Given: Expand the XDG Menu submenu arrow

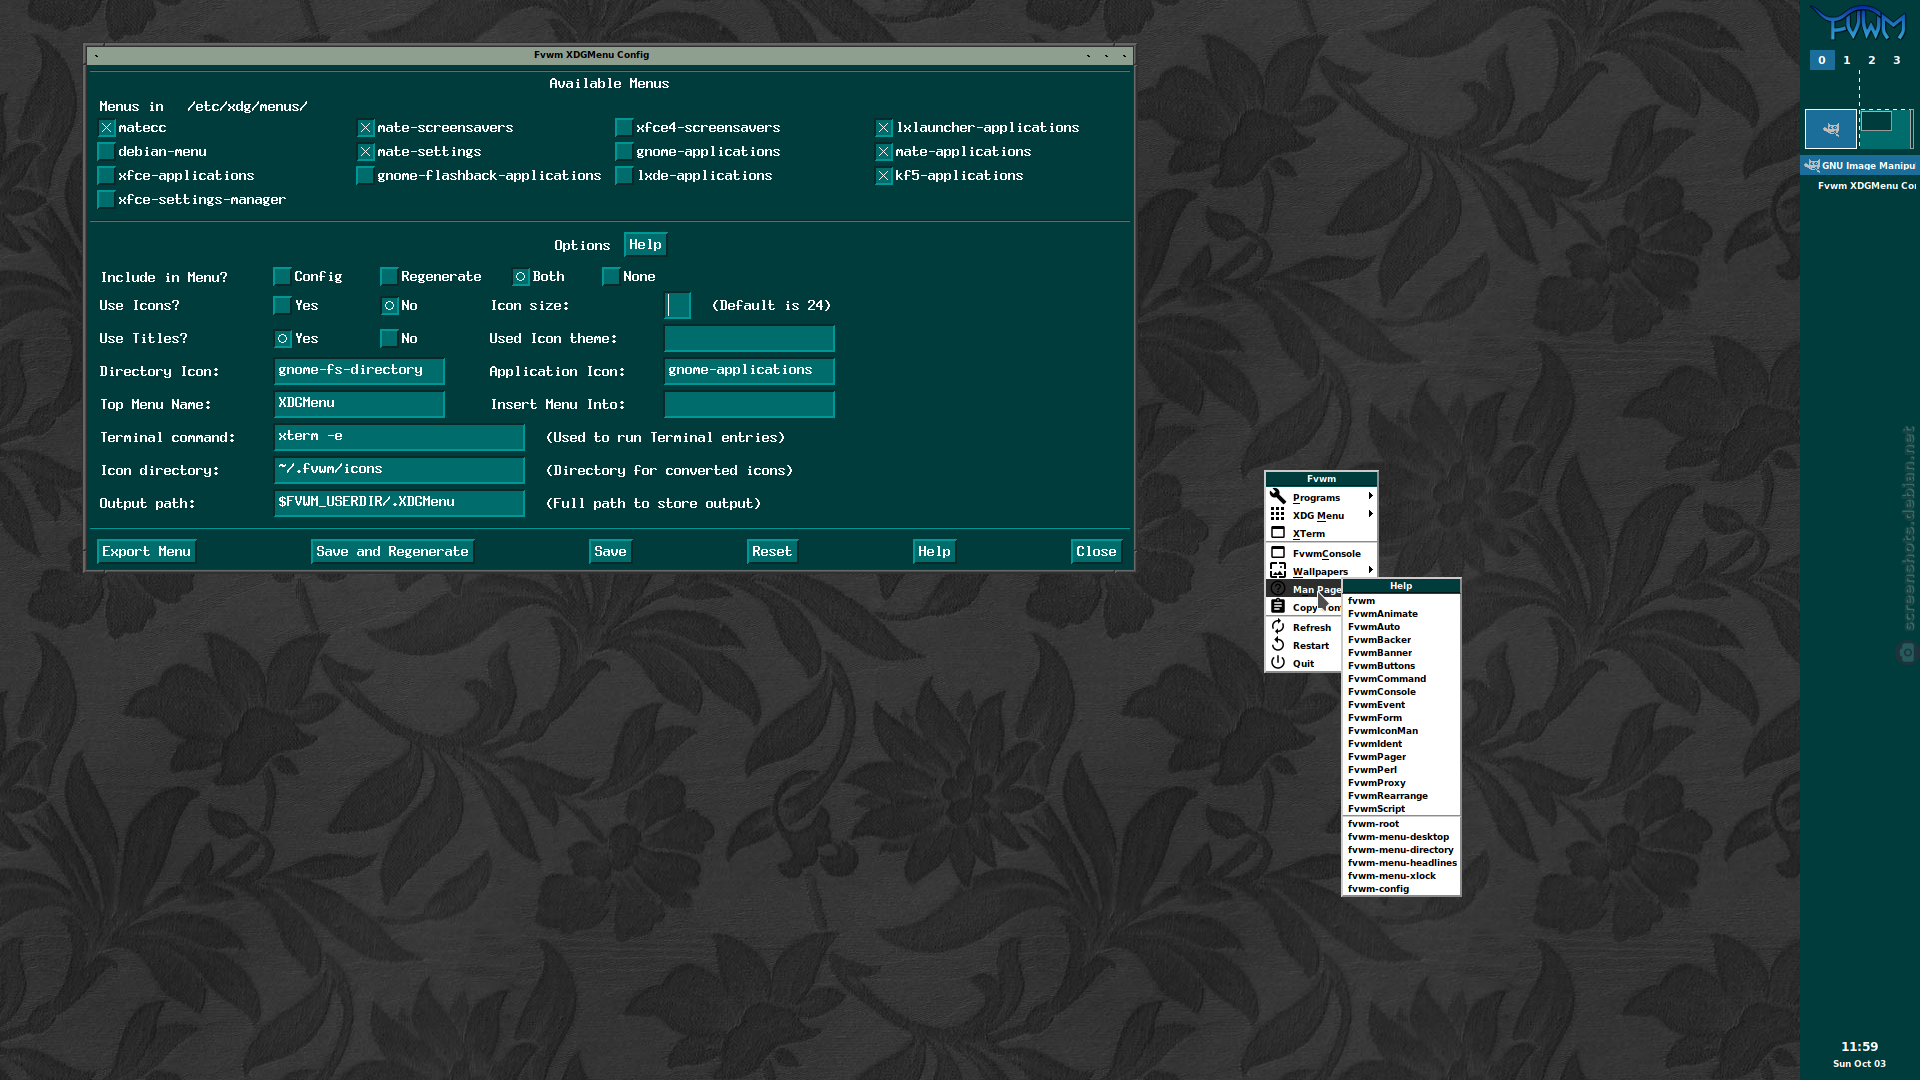Looking at the screenshot, I should click(1370, 514).
